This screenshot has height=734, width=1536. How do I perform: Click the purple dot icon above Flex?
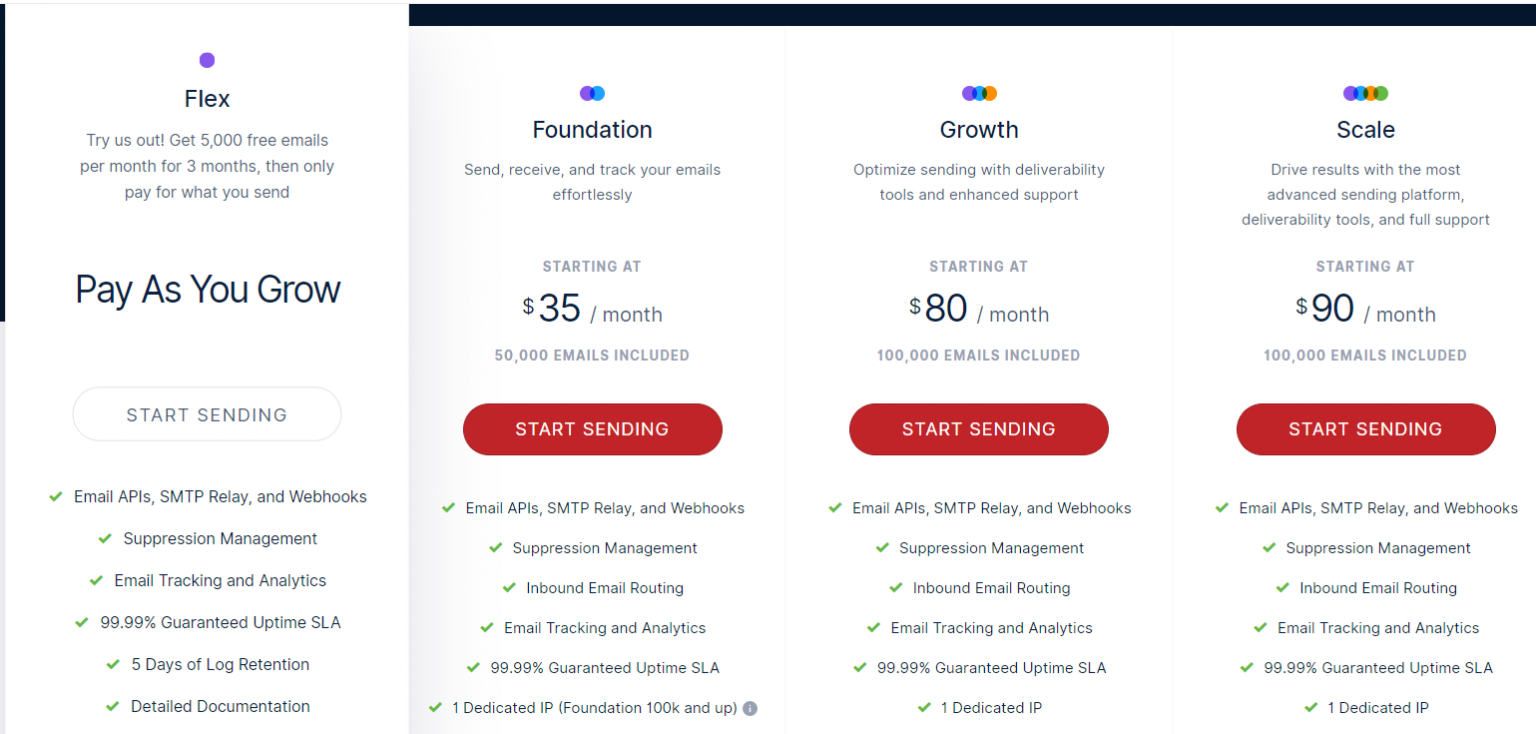tap(207, 60)
